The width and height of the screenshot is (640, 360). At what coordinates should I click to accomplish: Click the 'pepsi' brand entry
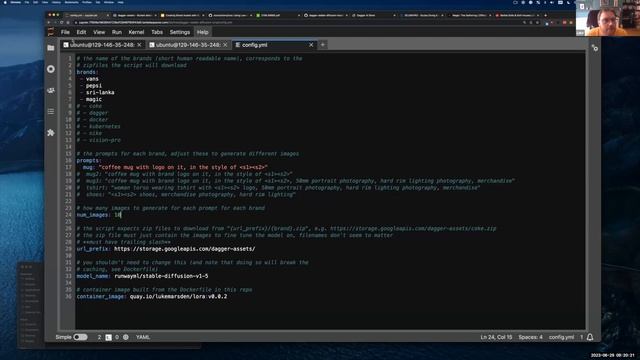tap(94, 86)
